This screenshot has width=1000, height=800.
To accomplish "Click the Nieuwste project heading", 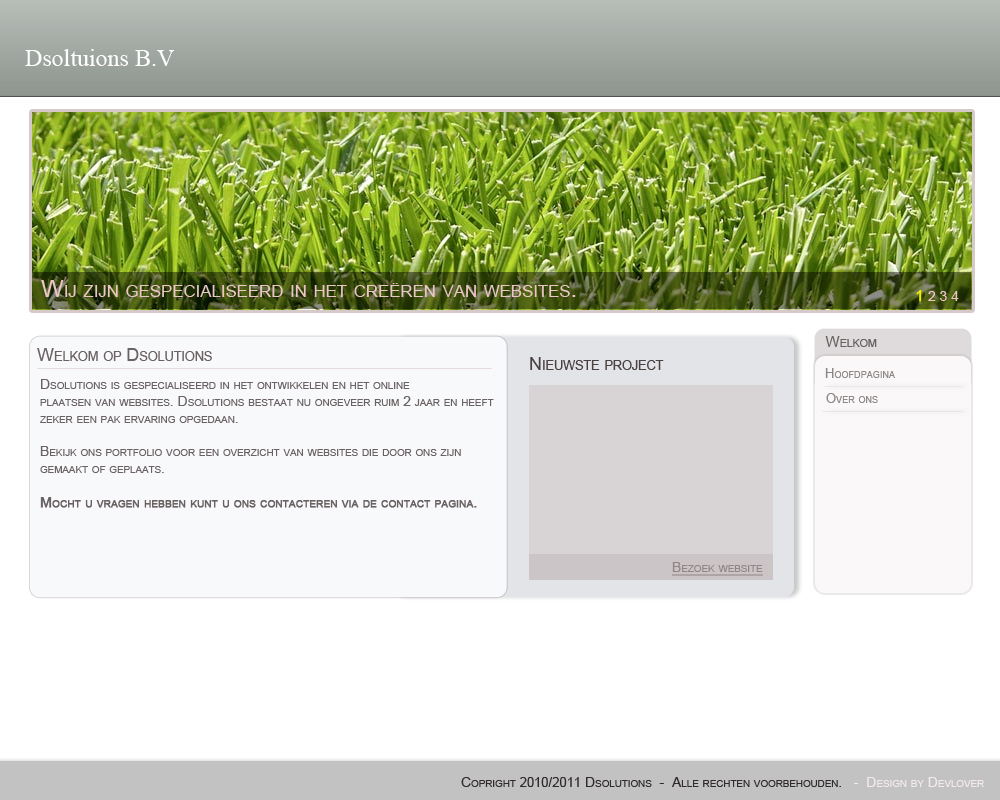I will pos(596,364).
